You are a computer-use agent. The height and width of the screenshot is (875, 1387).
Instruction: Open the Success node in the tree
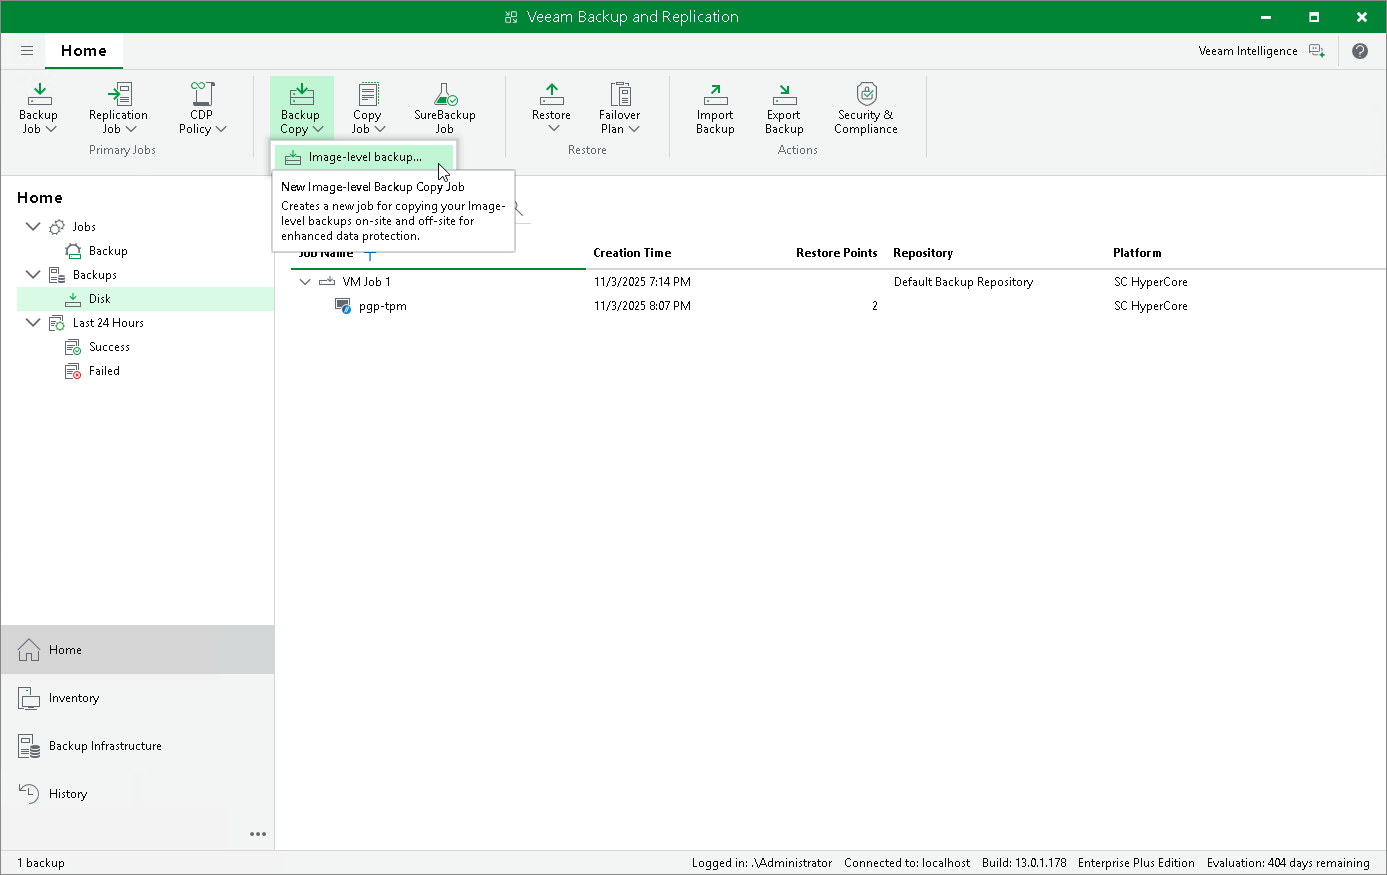tap(109, 347)
